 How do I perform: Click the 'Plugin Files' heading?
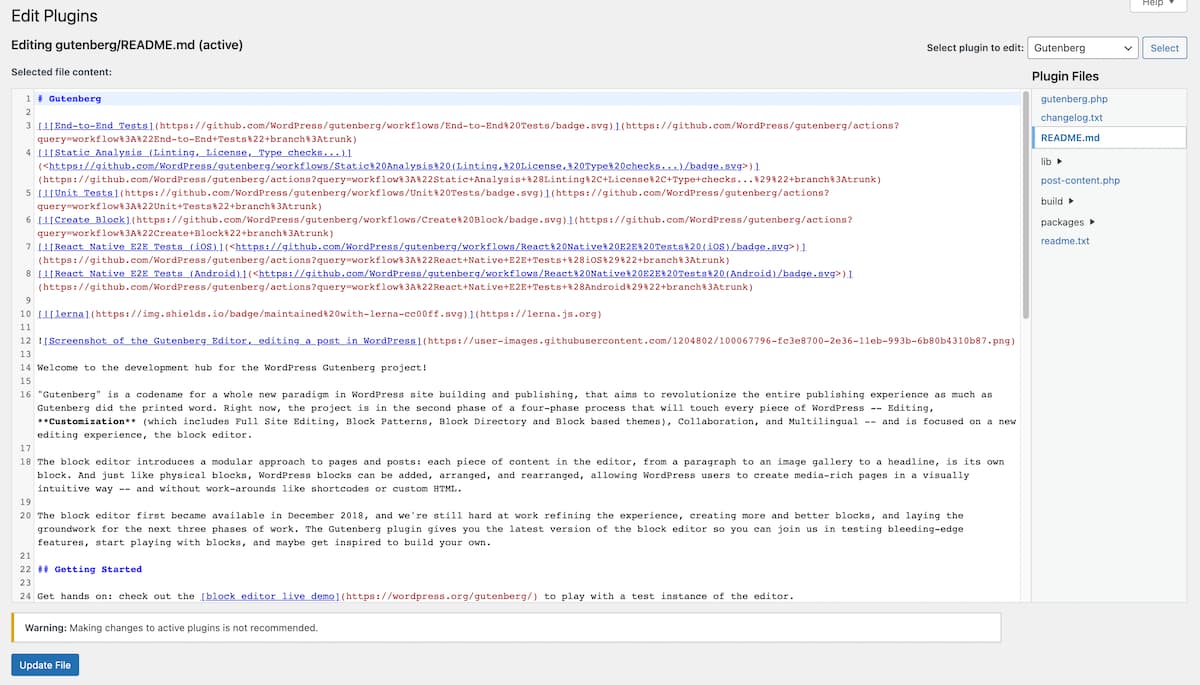coord(1065,76)
